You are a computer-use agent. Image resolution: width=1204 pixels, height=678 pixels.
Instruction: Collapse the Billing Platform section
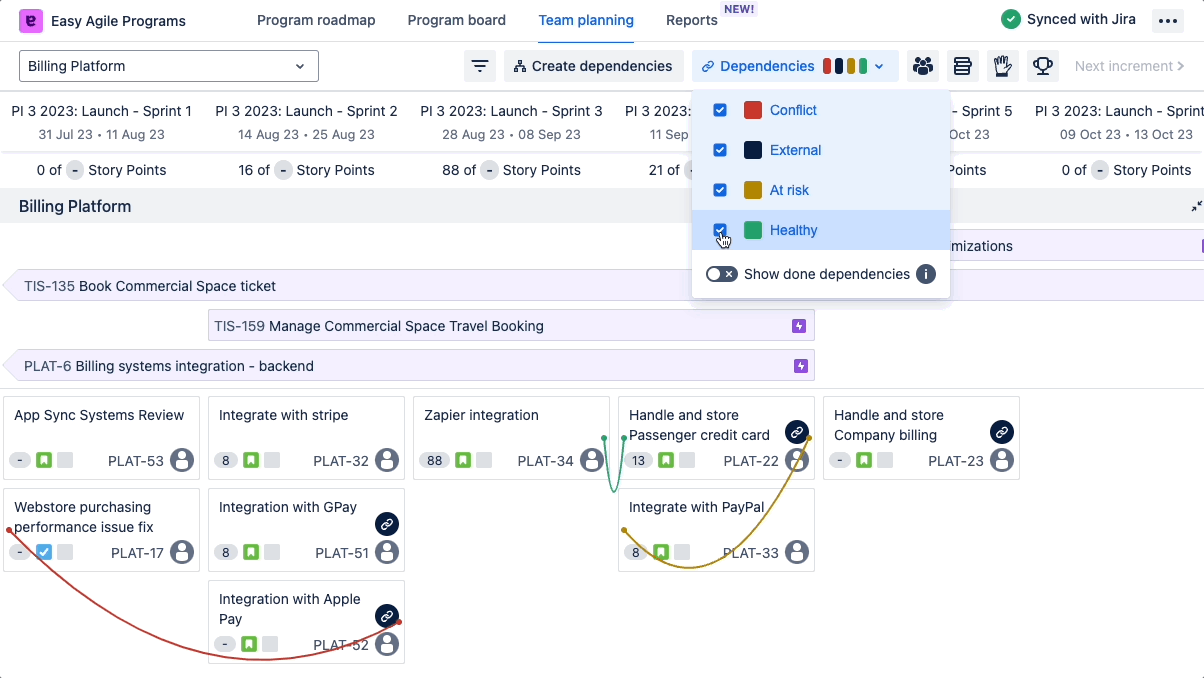point(1196,207)
